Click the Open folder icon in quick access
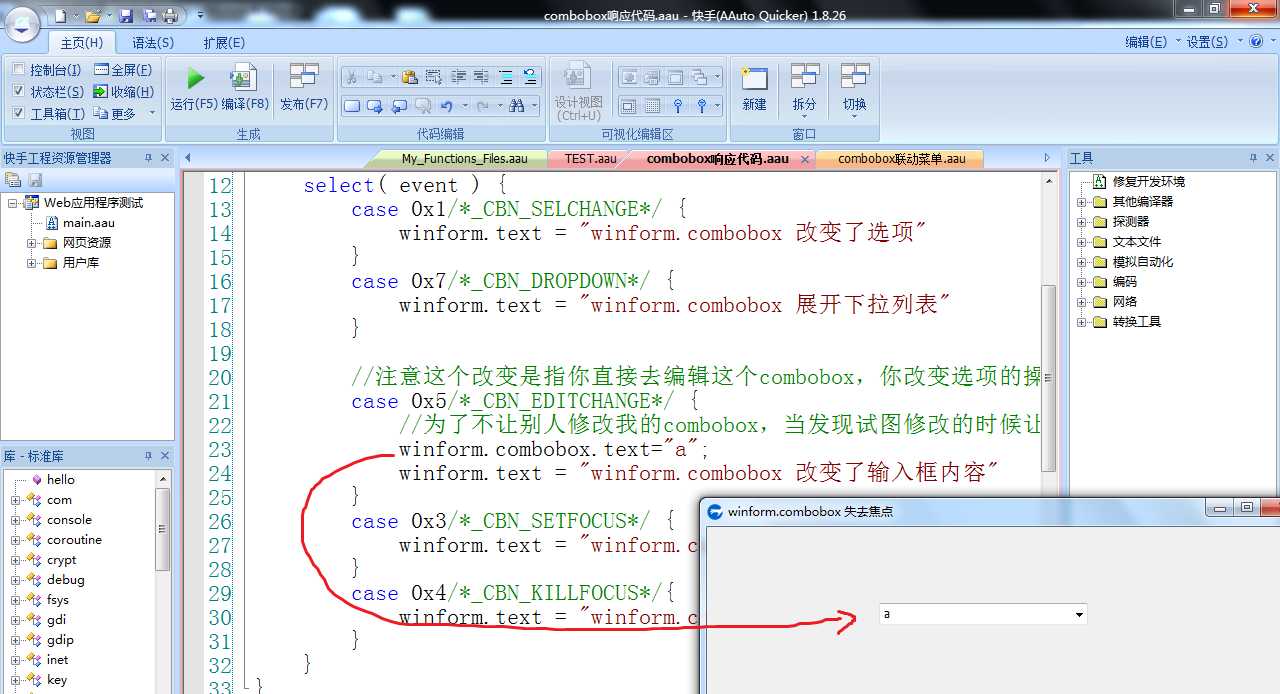 tap(92, 15)
